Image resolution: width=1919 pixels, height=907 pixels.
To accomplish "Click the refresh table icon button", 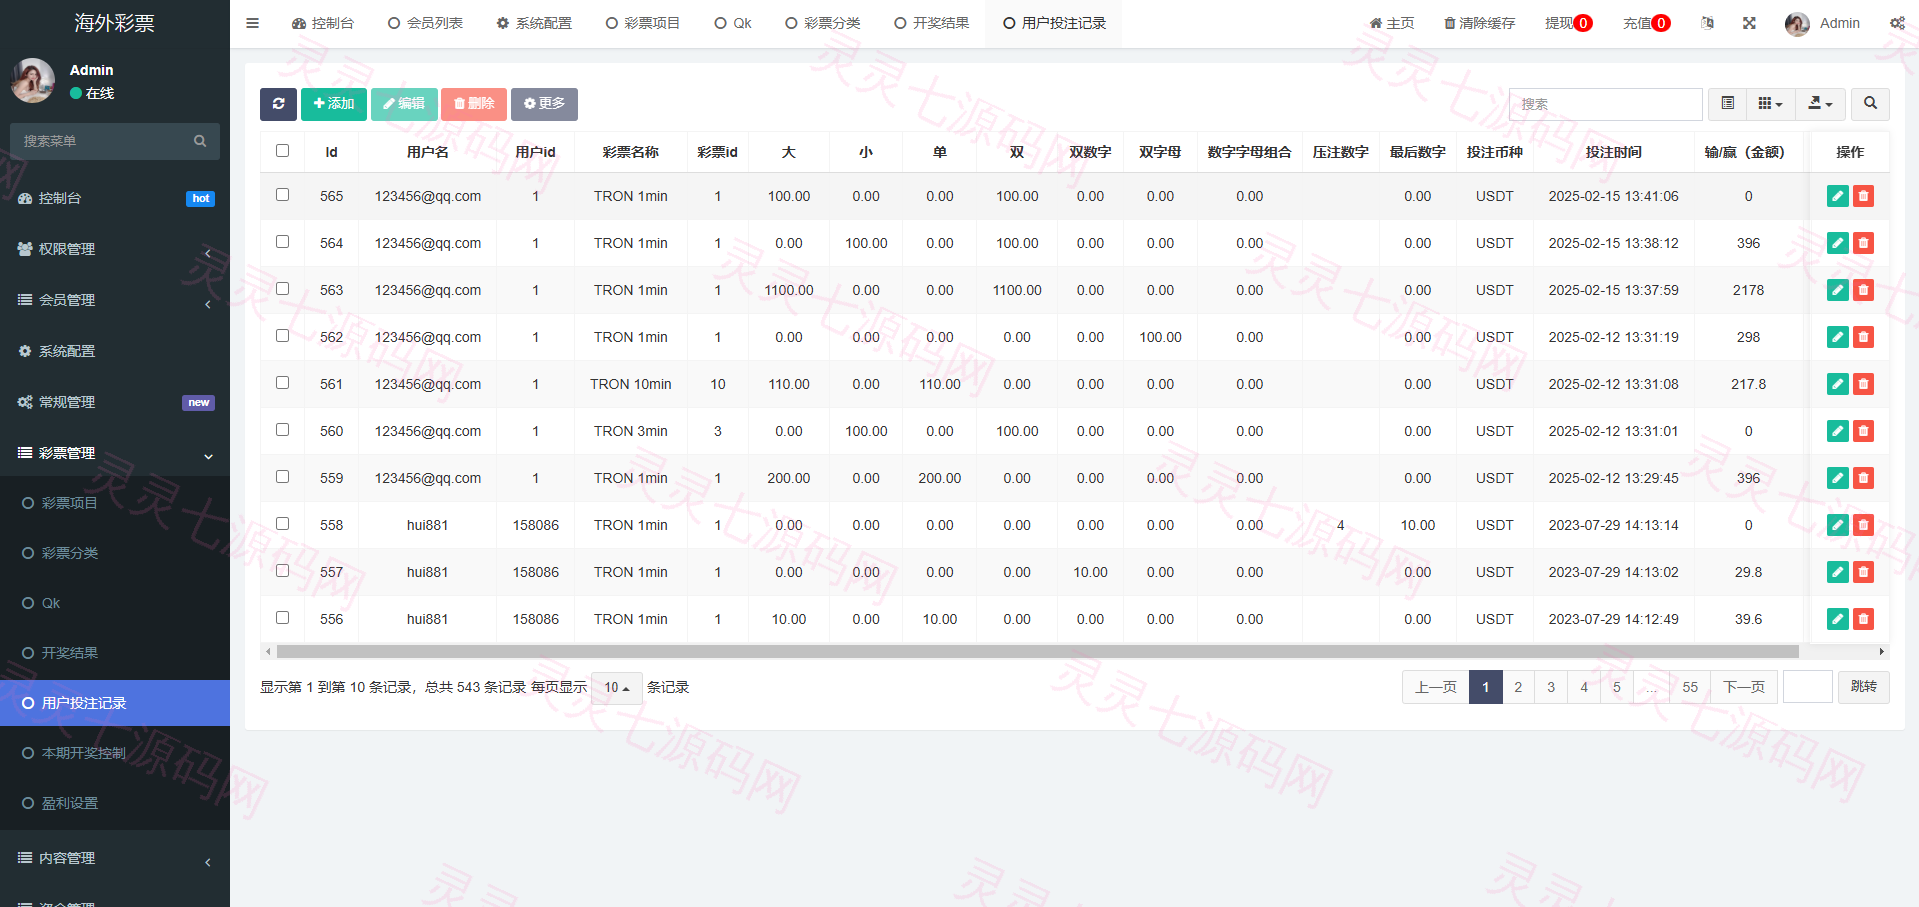I will 278,104.
